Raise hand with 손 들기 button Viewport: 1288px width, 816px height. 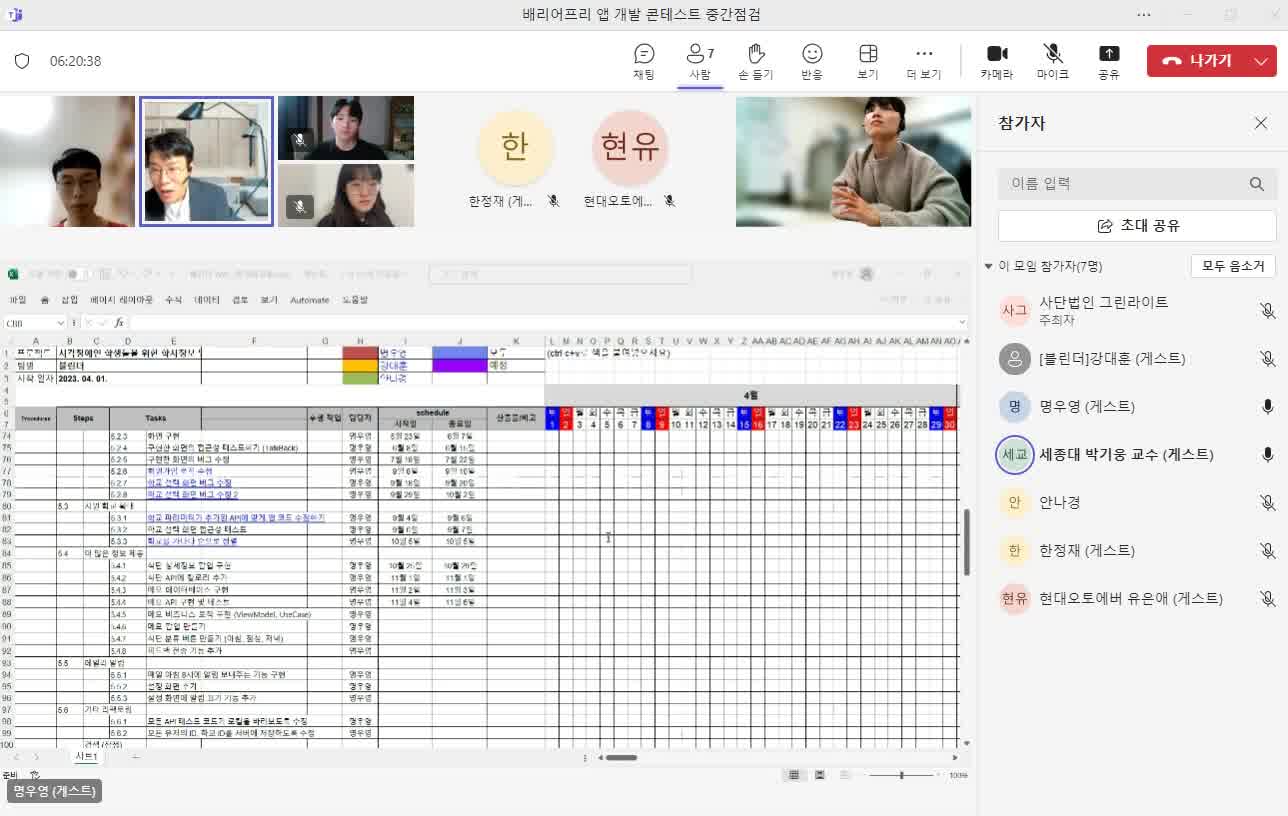(x=756, y=61)
